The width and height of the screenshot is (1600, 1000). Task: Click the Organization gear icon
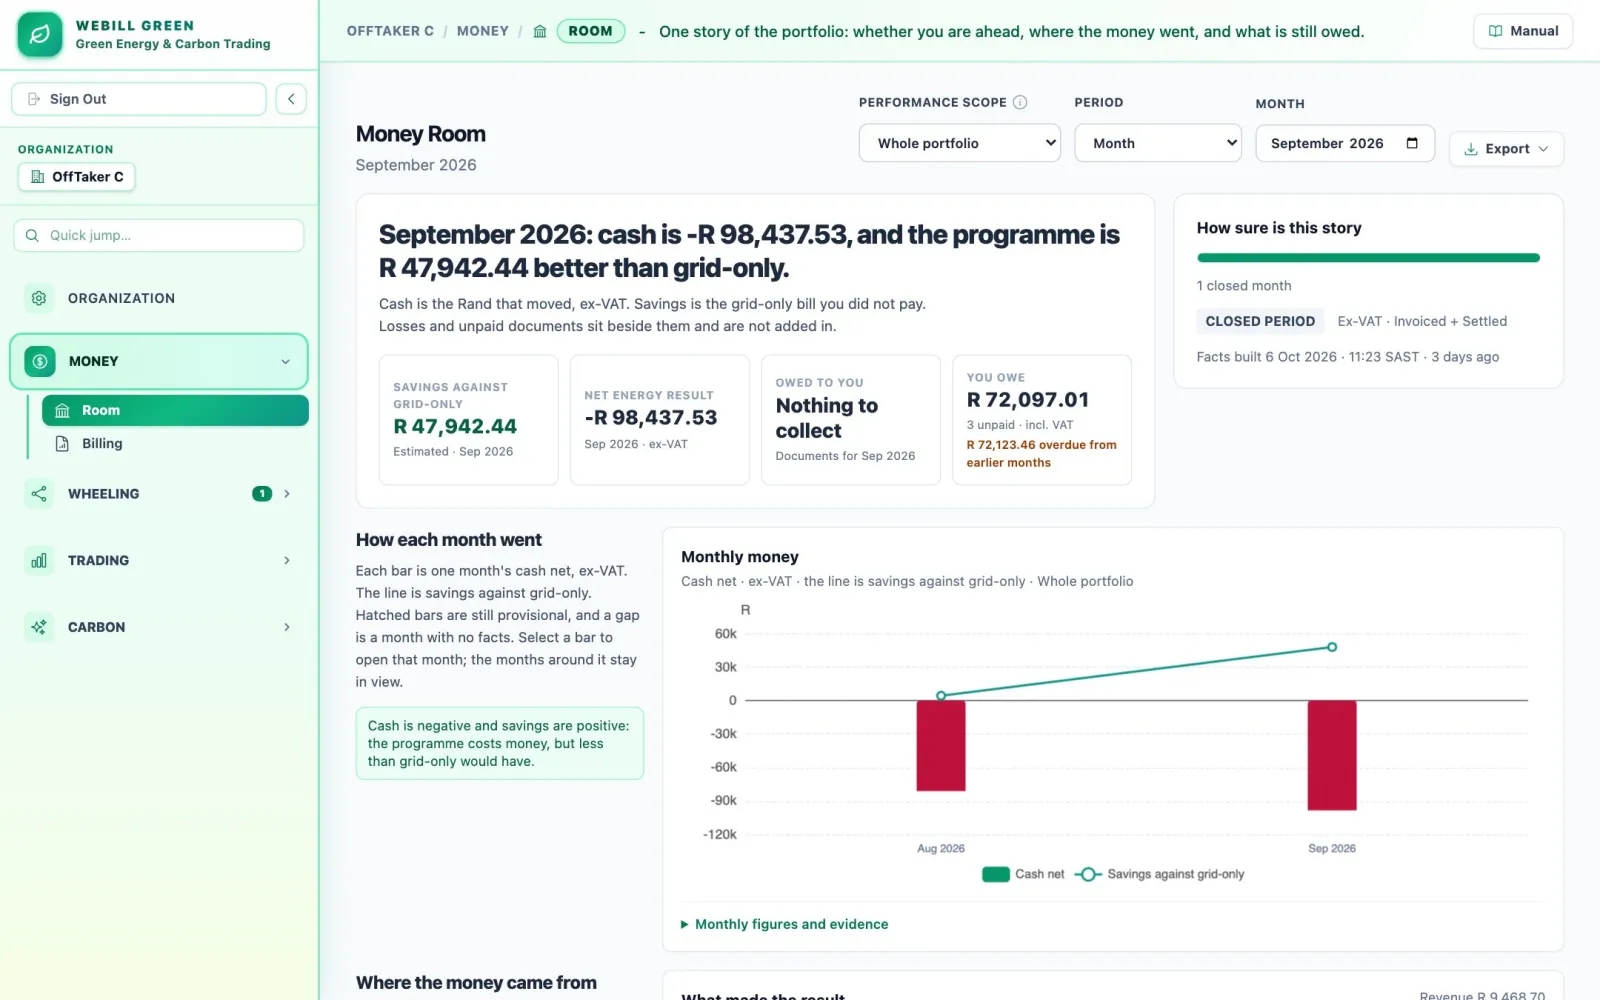tap(39, 298)
